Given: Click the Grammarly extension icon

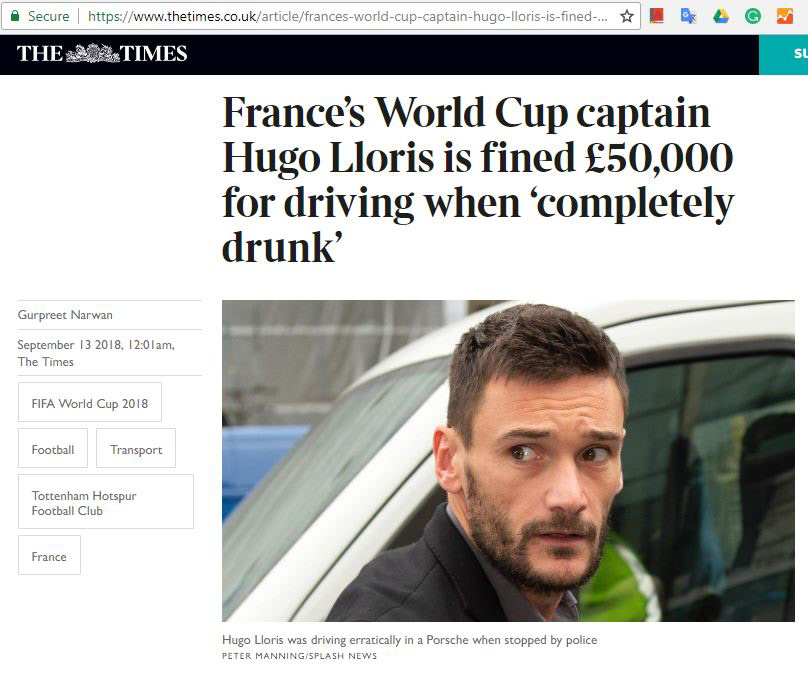Looking at the screenshot, I should point(753,16).
